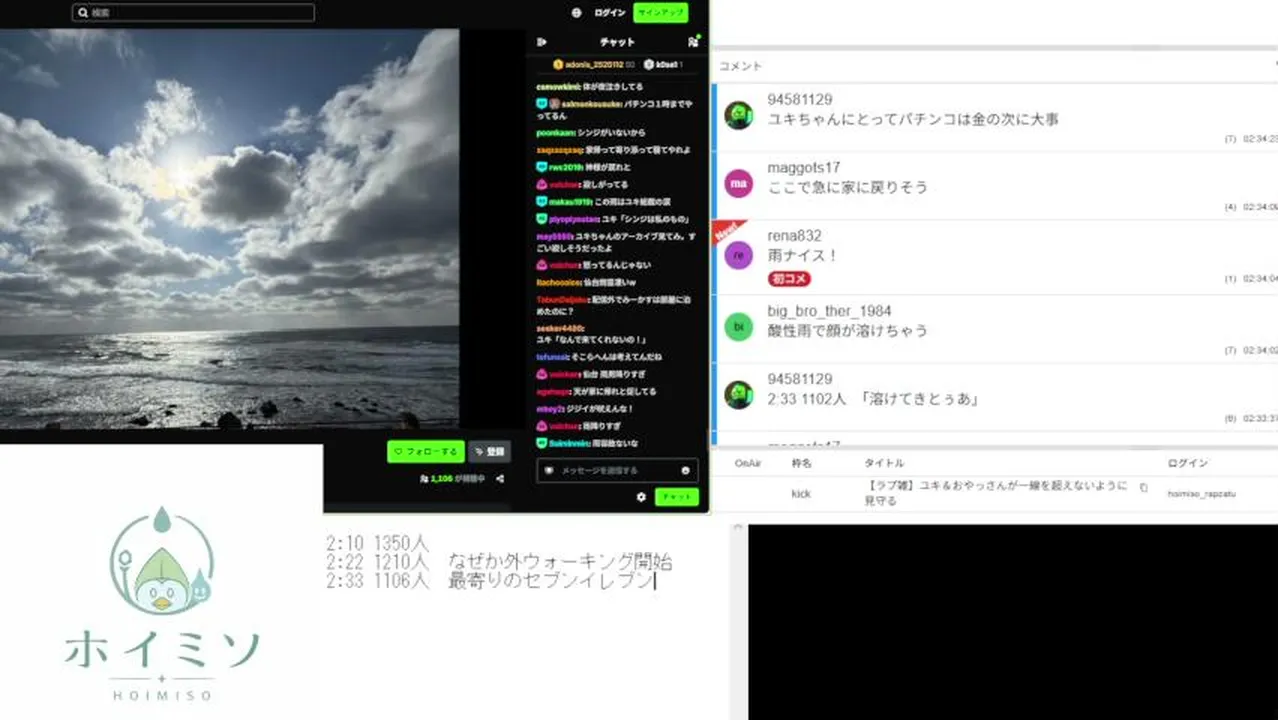Click the red 初コメ badge

[789, 279]
